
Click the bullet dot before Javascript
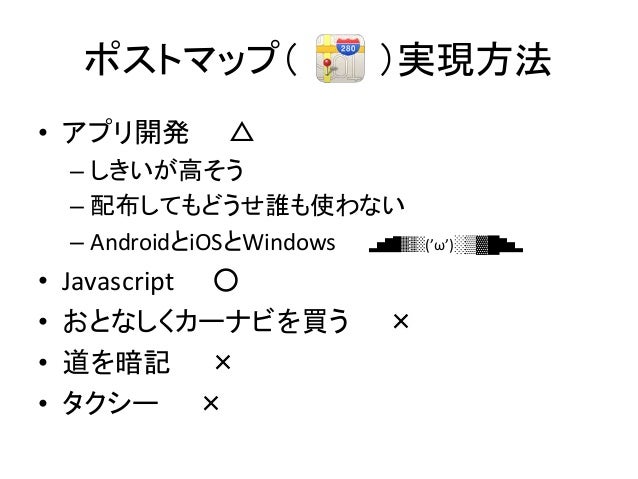click(43, 281)
